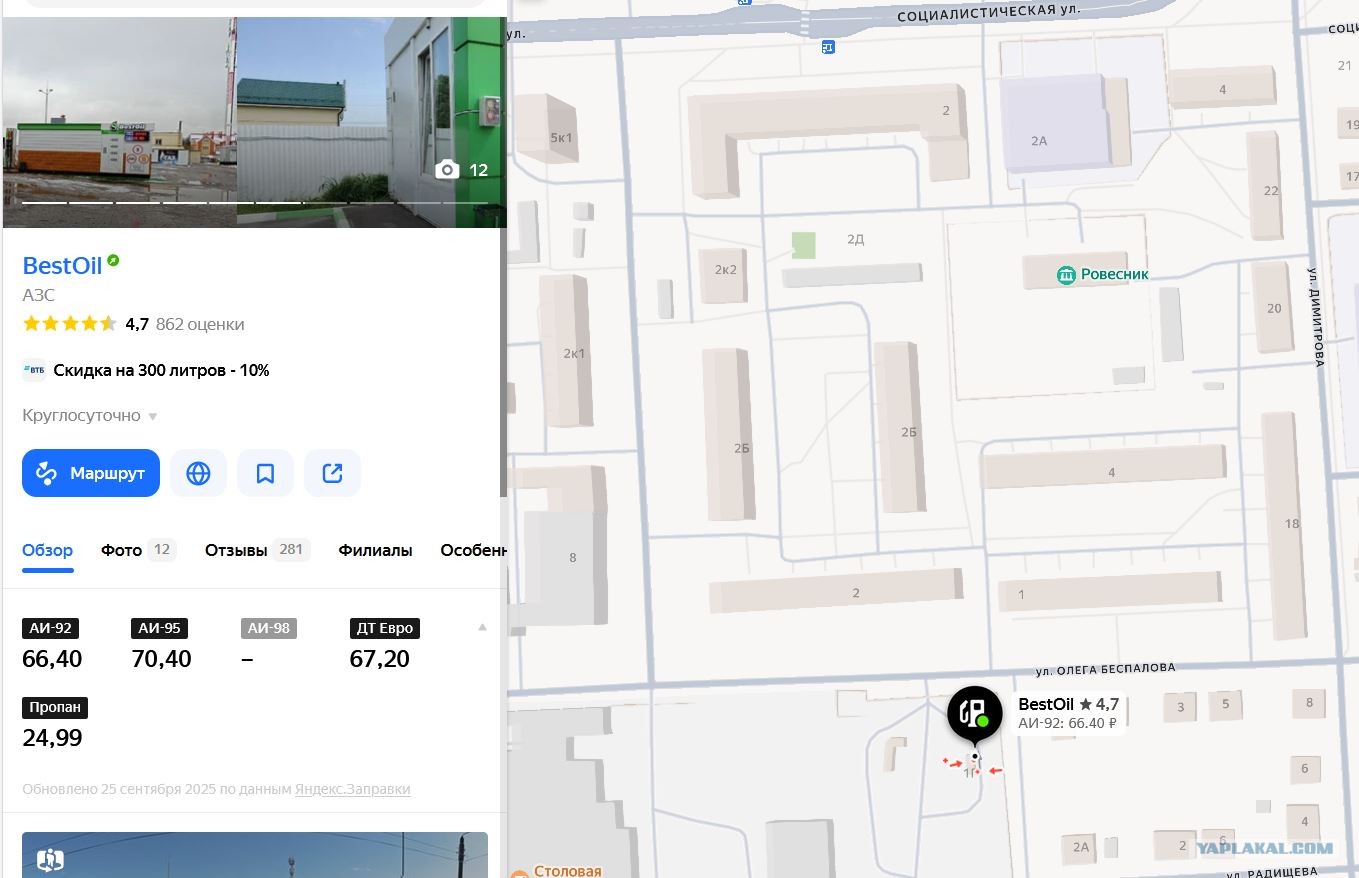Click the 66,40 price in the panel

click(52, 659)
